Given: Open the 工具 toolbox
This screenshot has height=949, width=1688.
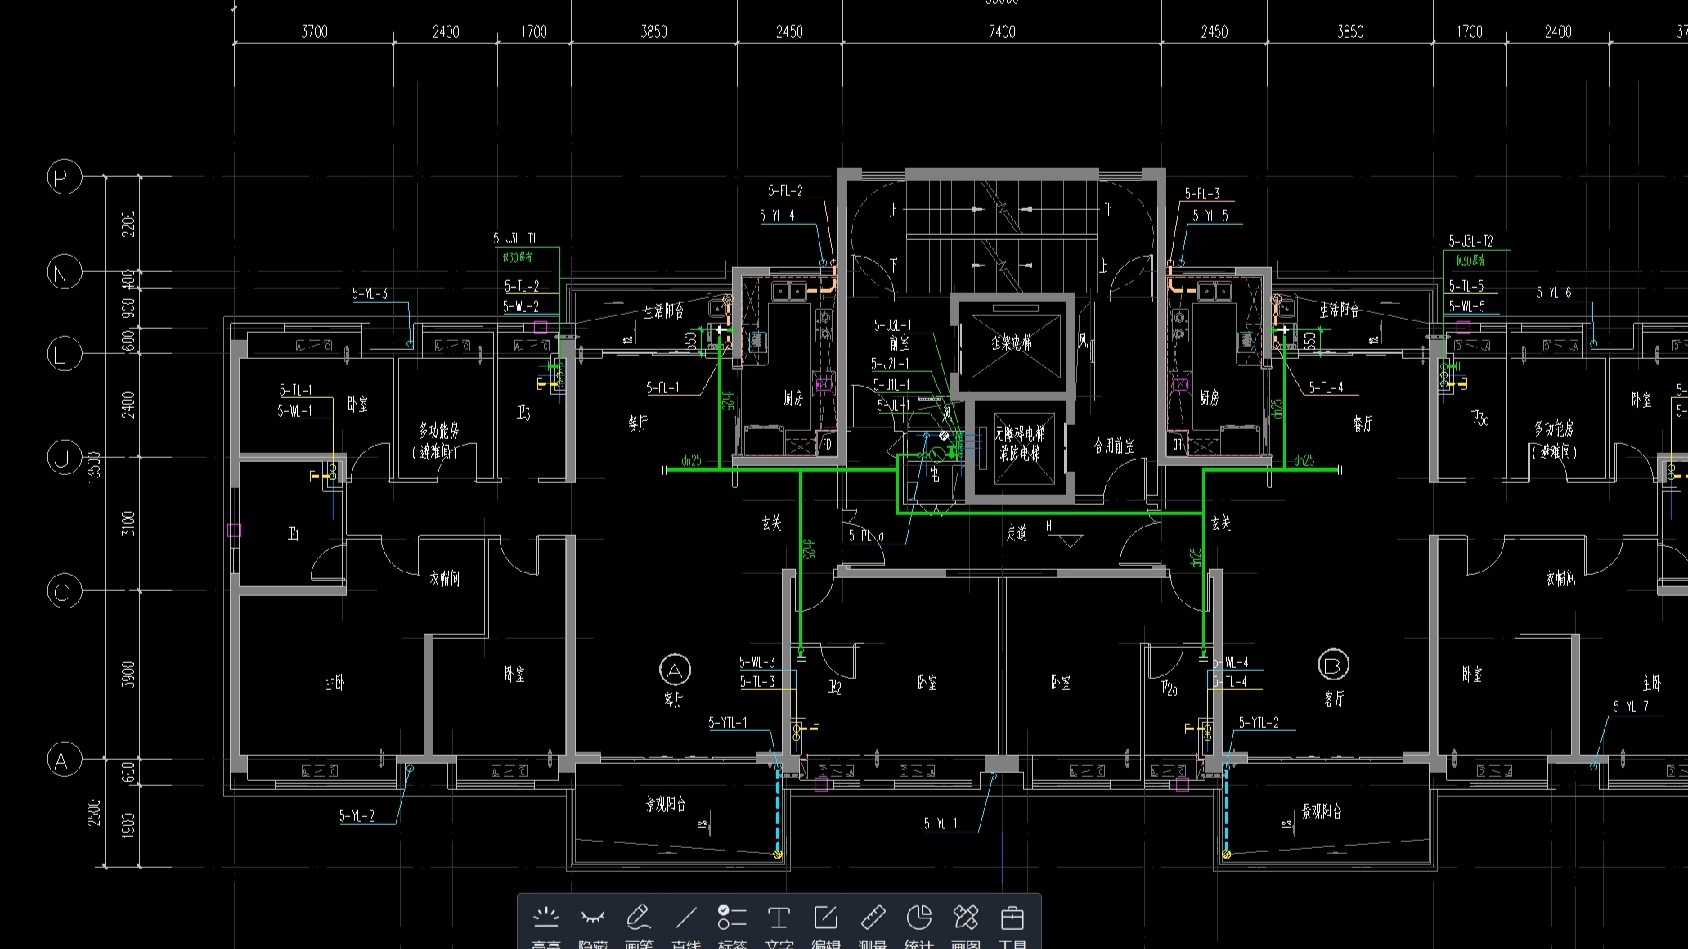Looking at the screenshot, I should click(1012, 924).
